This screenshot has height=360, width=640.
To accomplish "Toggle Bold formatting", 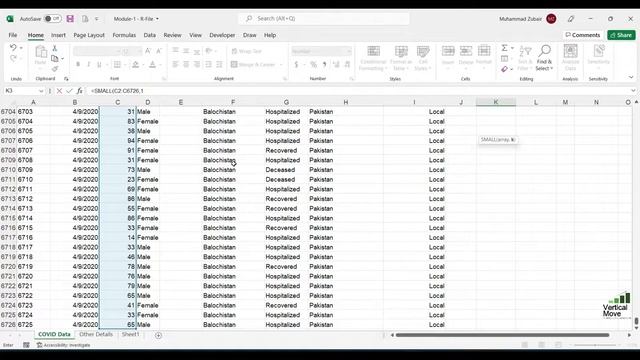I will click(78, 64).
